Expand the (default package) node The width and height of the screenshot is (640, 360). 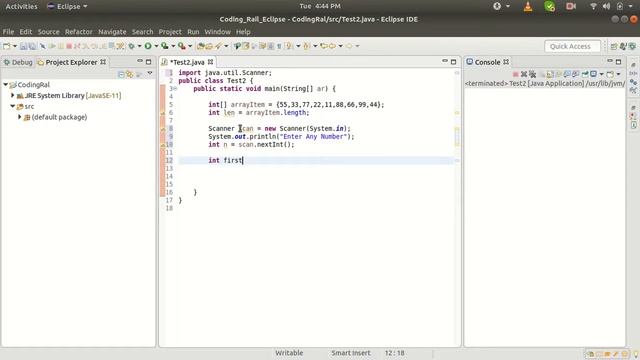(19, 117)
